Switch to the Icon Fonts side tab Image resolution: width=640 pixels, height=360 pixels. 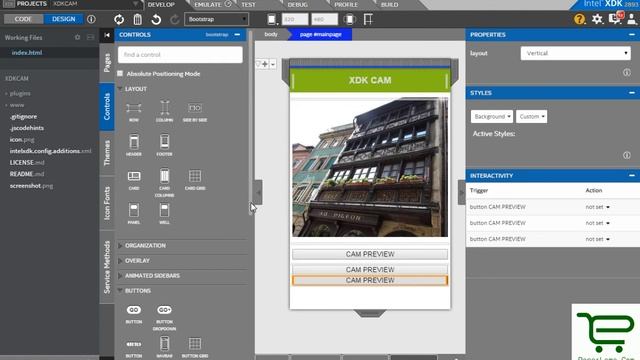(x=107, y=203)
